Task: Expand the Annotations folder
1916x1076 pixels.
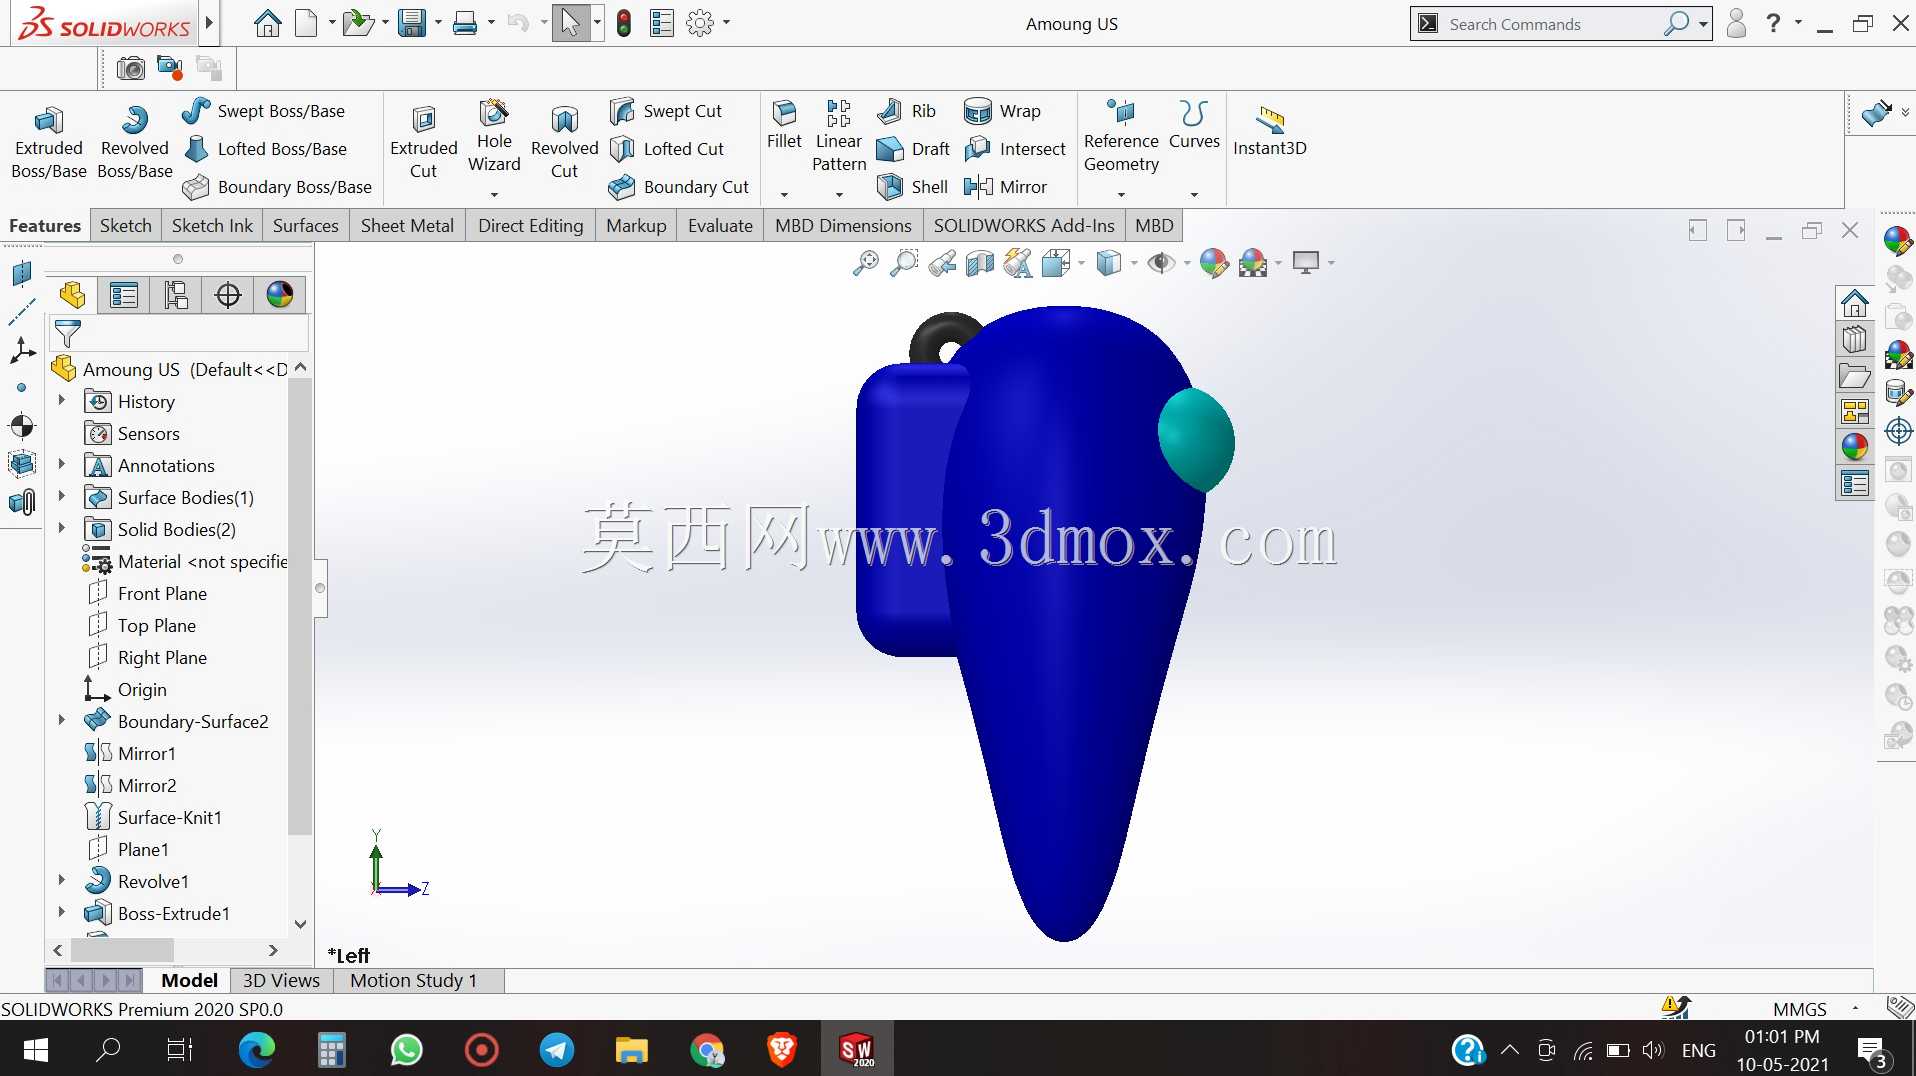Action: (61, 464)
